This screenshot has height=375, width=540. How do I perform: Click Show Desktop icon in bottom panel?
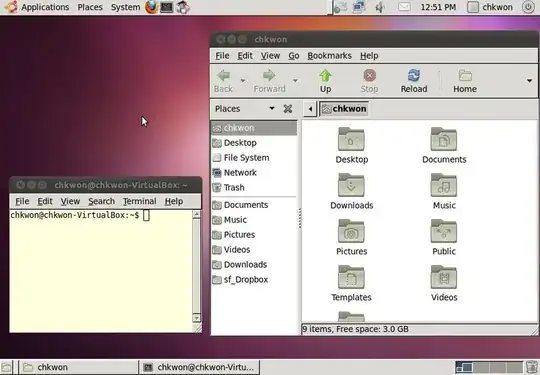coord(7,367)
